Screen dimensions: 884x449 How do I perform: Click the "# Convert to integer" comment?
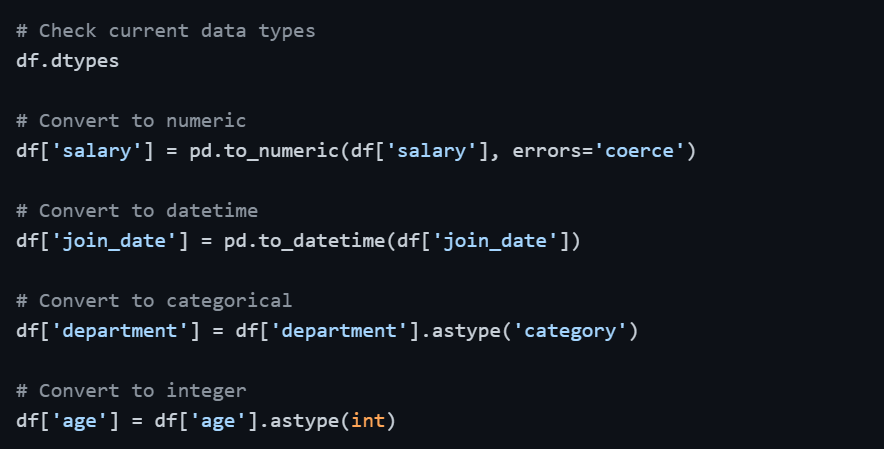pos(130,390)
